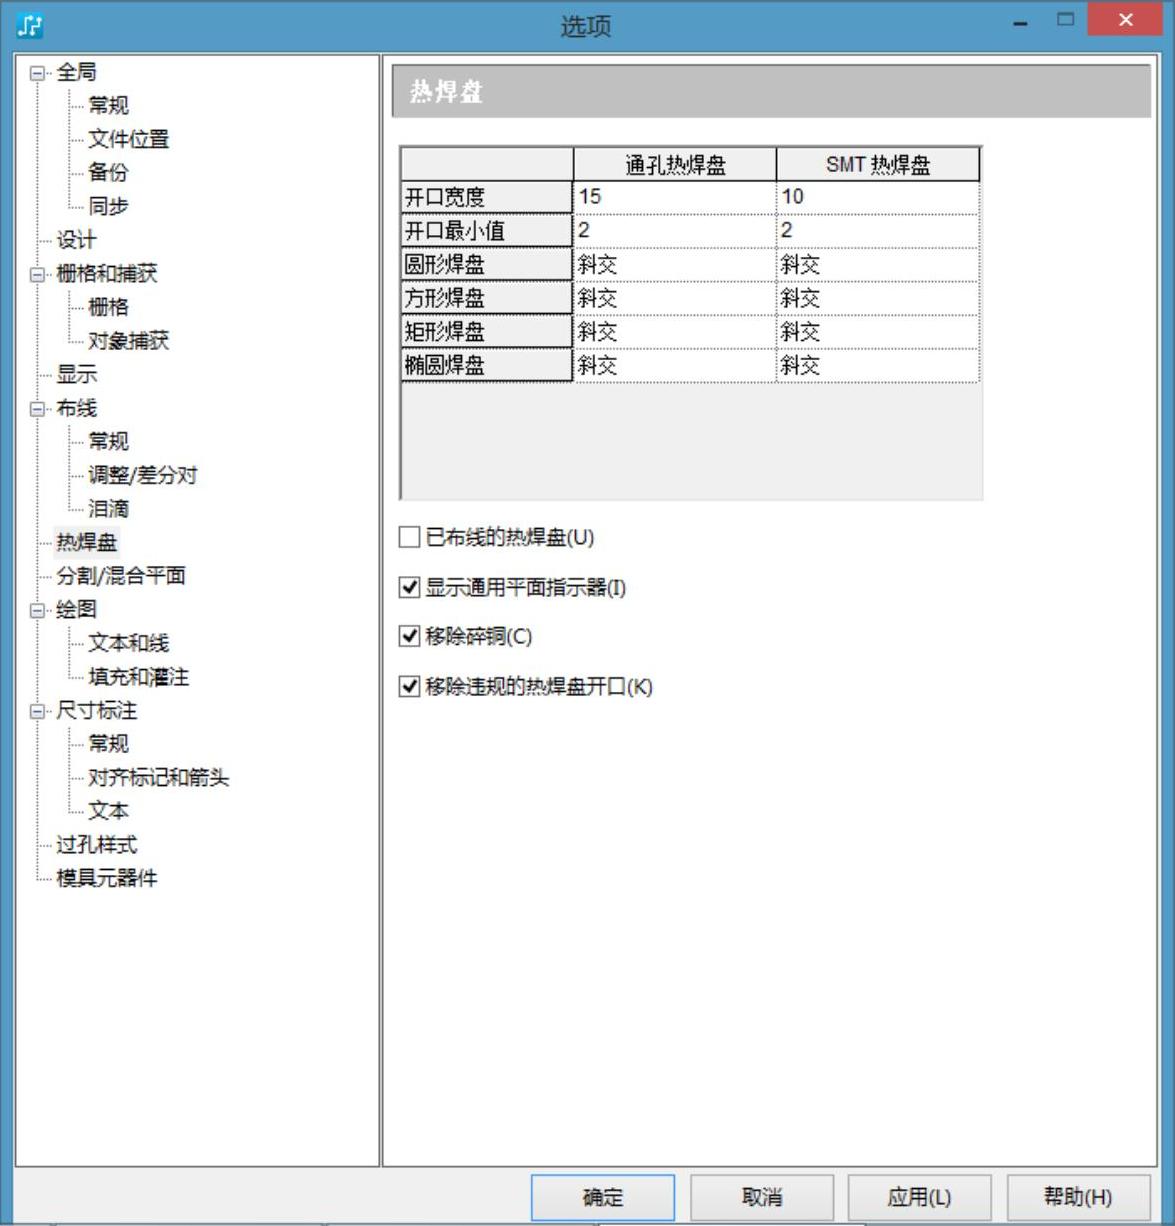Image resolution: width=1175 pixels, height=1226 pixels.
Task: Toggle 移除违规的热焊盘开口(K) checkbox
Action: coord(409,686)
